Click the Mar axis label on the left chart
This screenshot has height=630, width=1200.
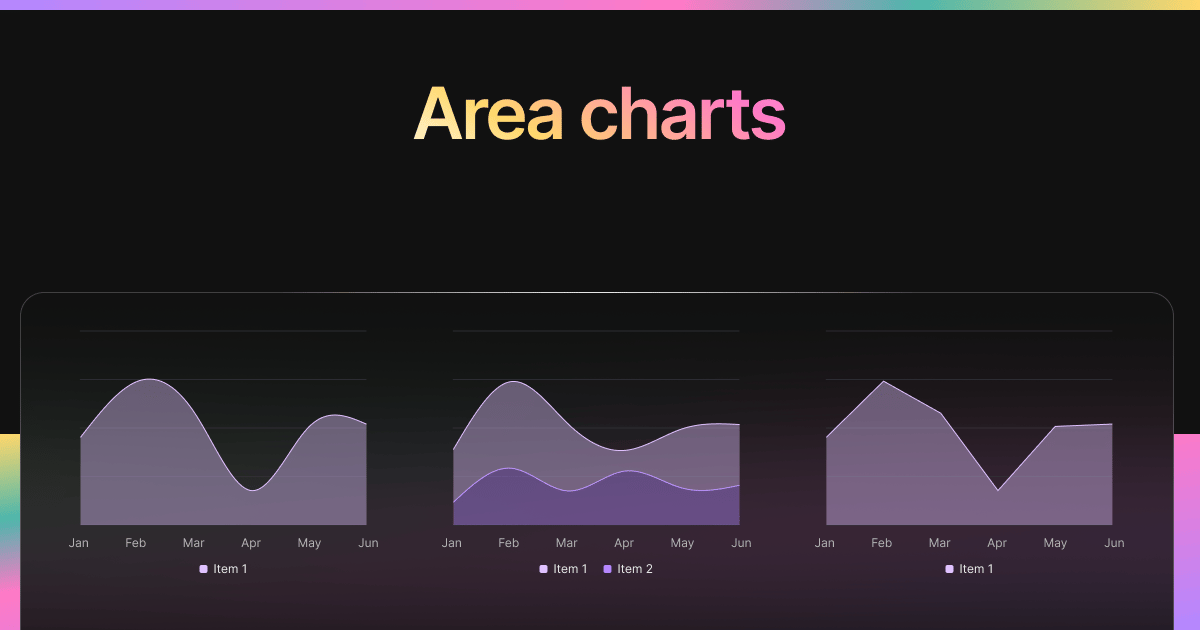[x=193, y=543]
